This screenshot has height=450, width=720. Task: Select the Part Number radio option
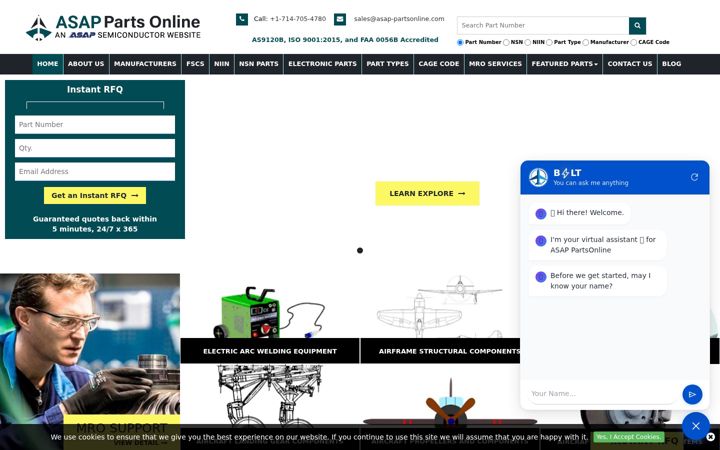[x=460, y=42]
